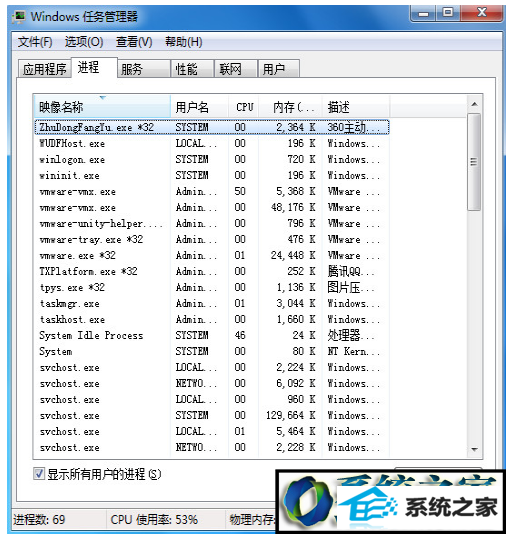Viewport: 506px width, 534px height.
Task: Select the taskmgr.exe process
Action: tap(212, 303)
